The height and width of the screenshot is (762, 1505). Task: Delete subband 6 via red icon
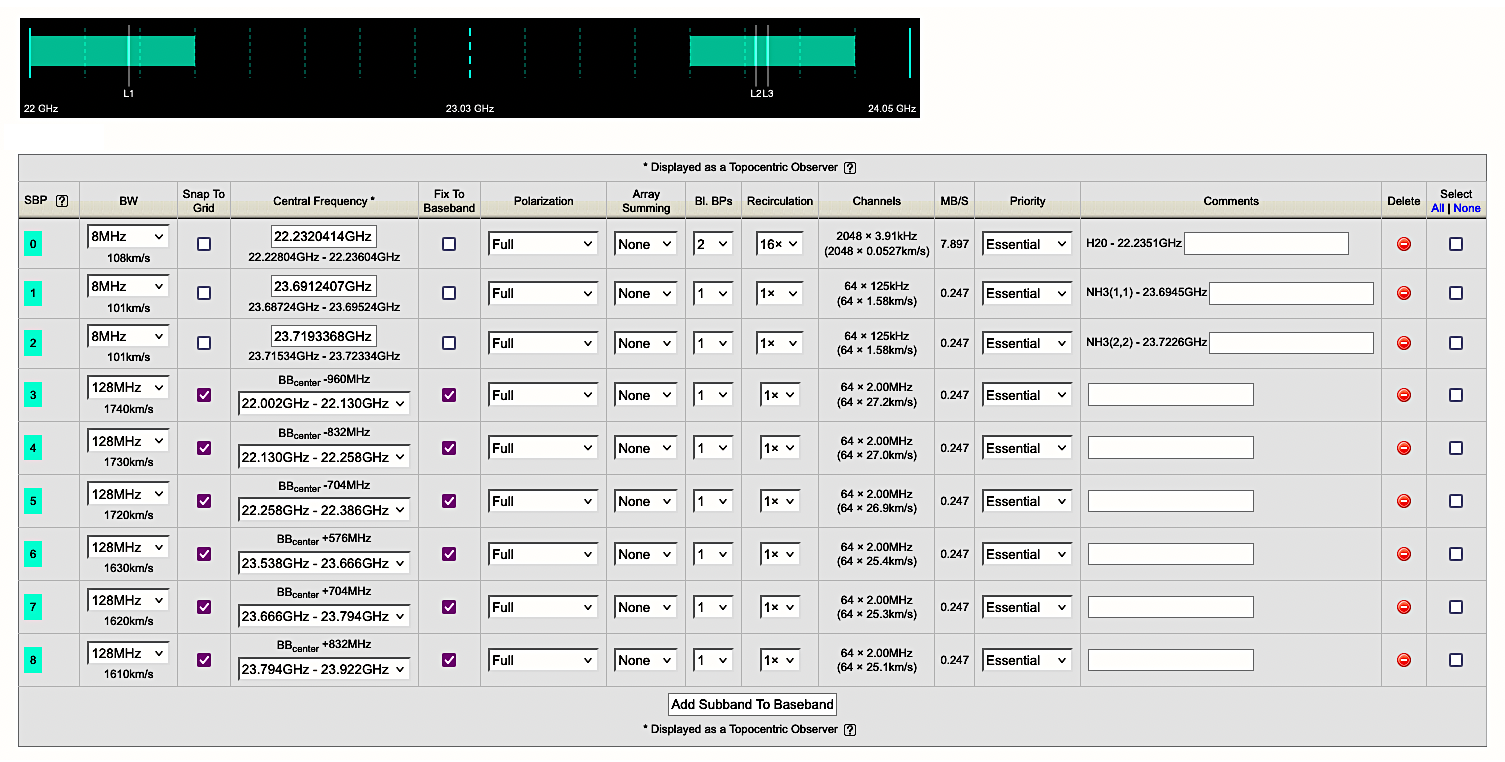click(x=1403, y=554)
